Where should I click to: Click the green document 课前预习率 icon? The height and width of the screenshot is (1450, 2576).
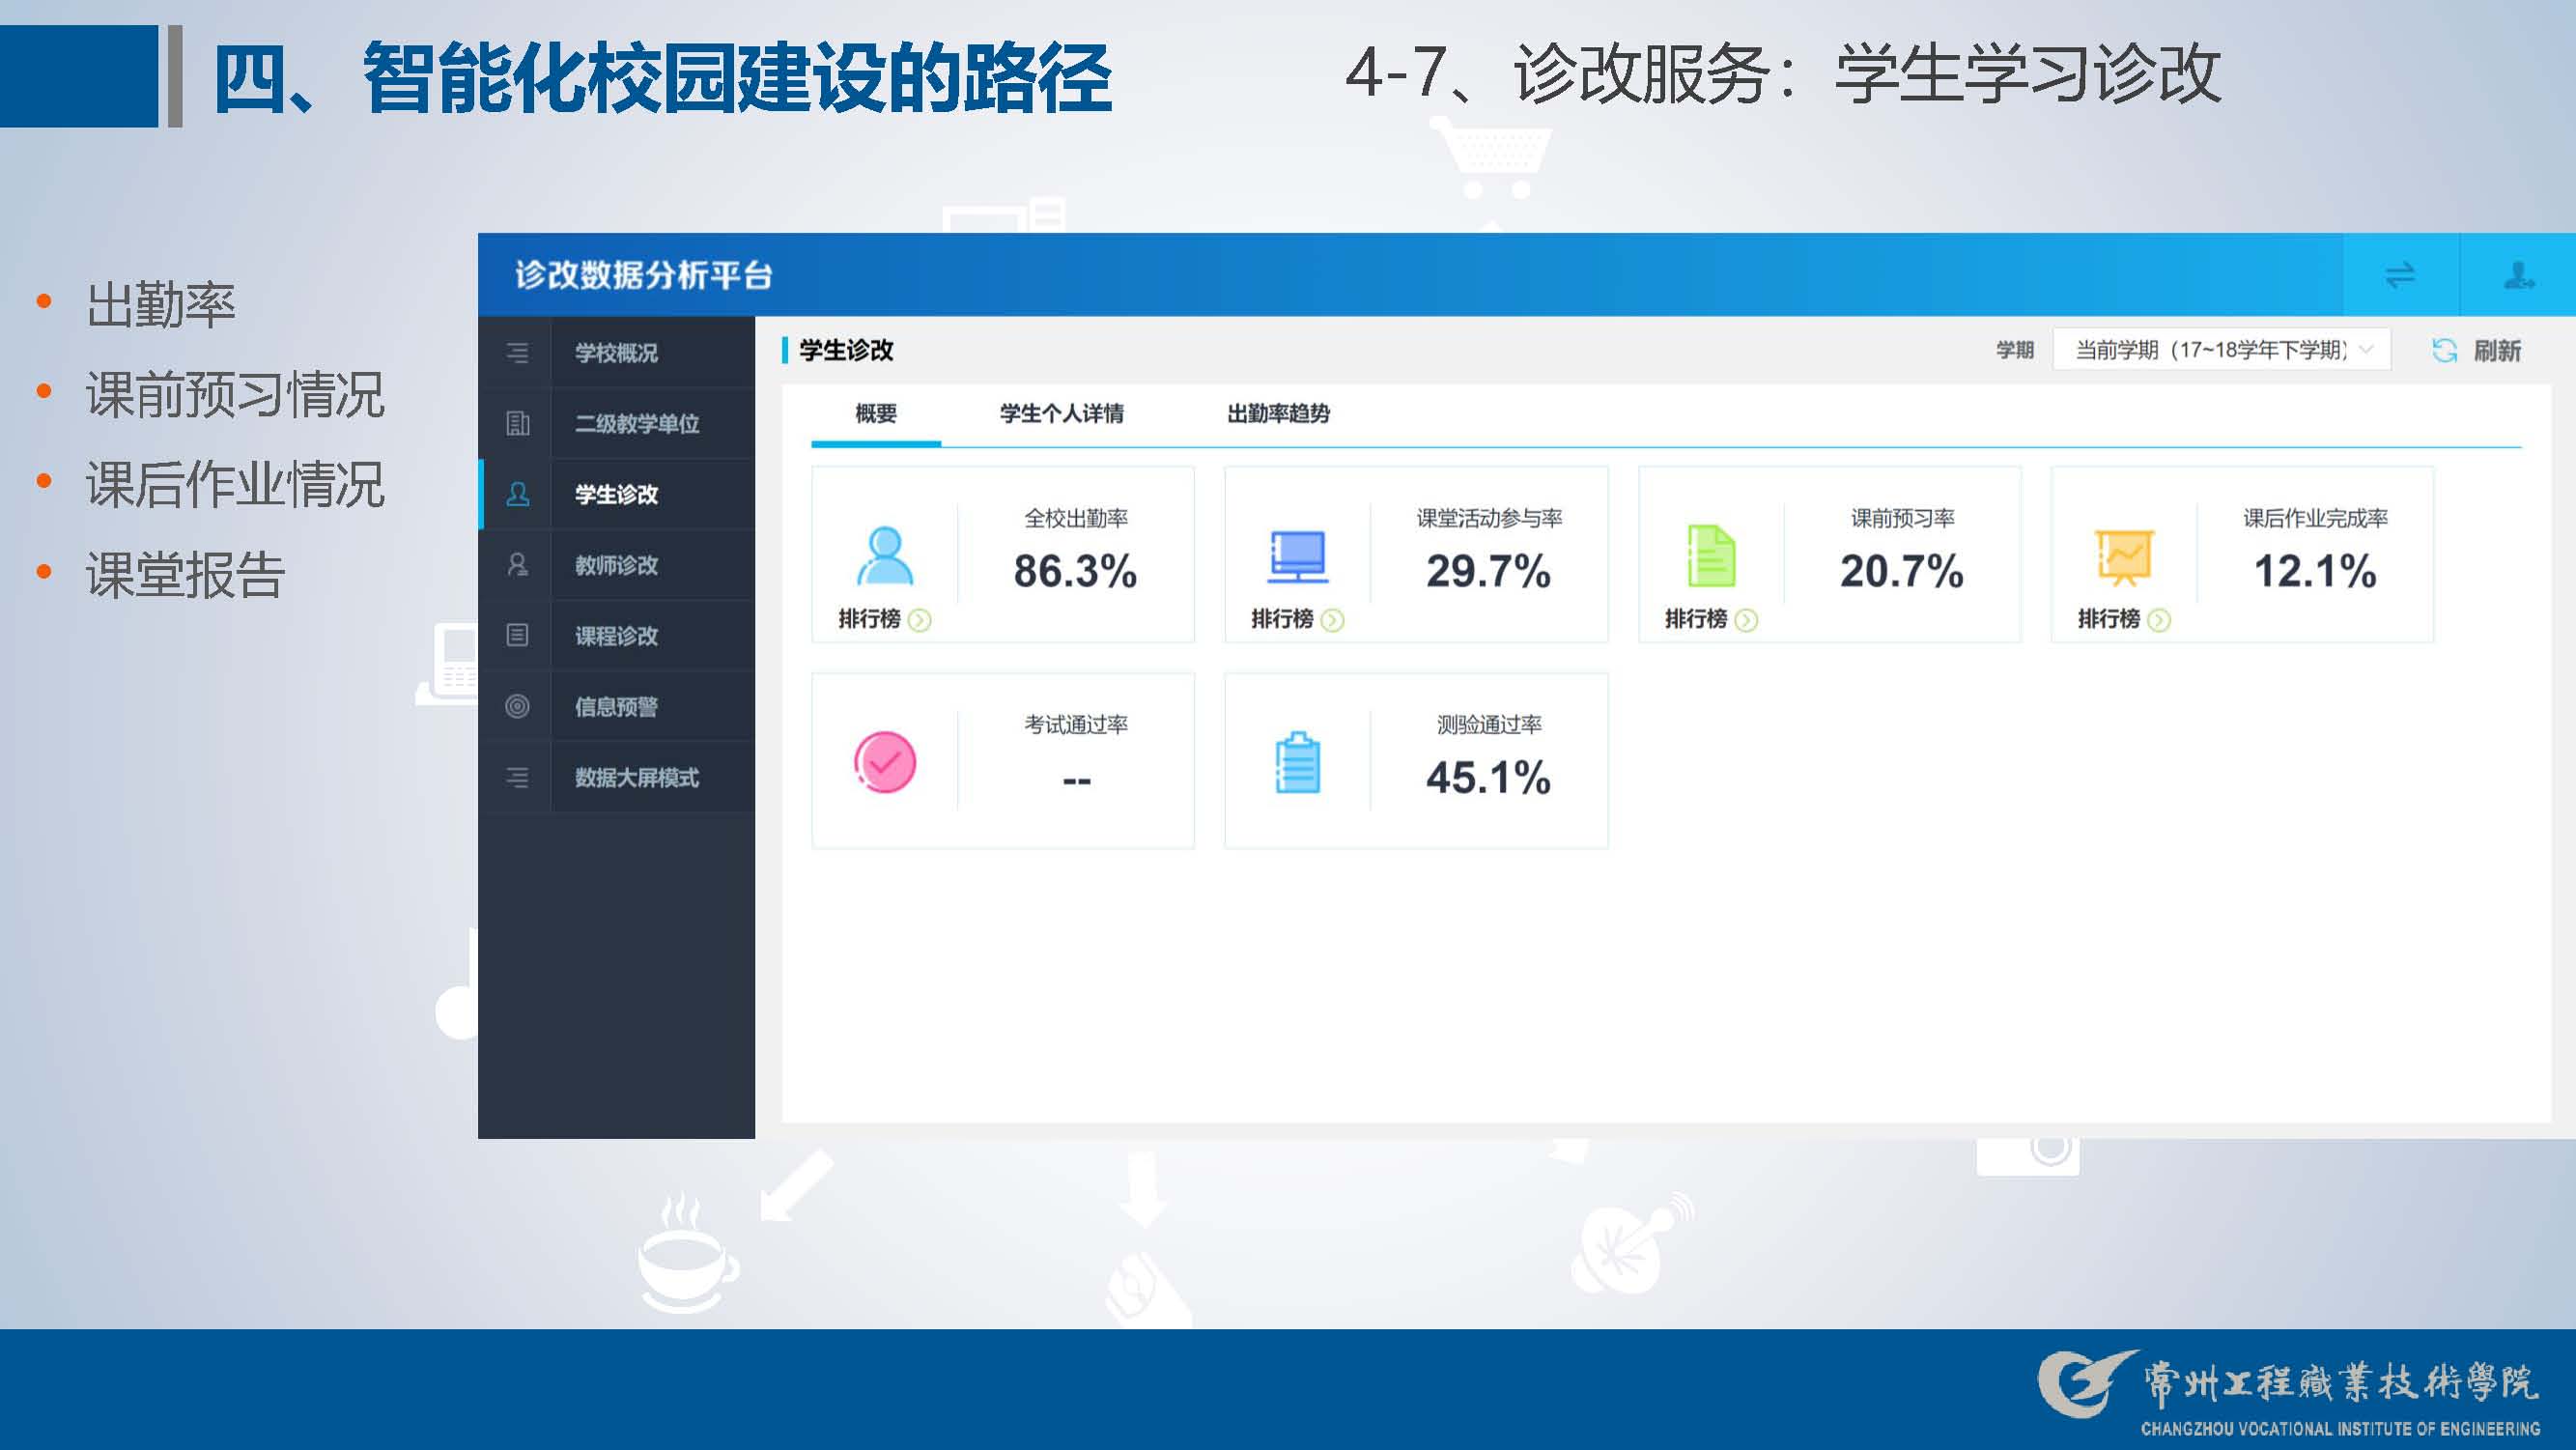(1711, 555)
